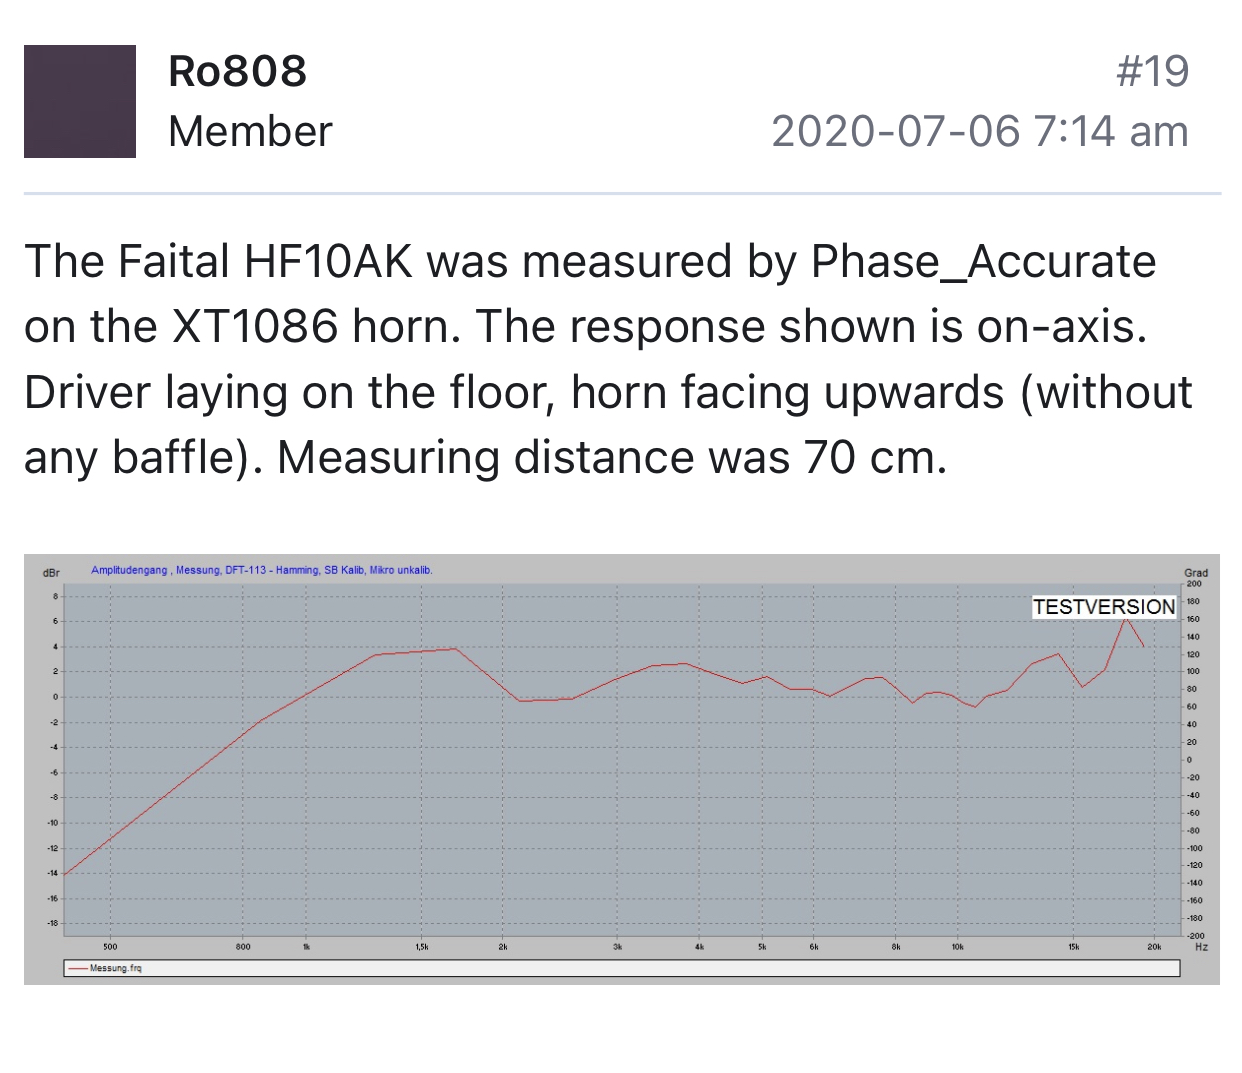Click the 2020-07-06 7:14 am timestamp
This screenshot has height=1073, width=1242.
(980, 131)
